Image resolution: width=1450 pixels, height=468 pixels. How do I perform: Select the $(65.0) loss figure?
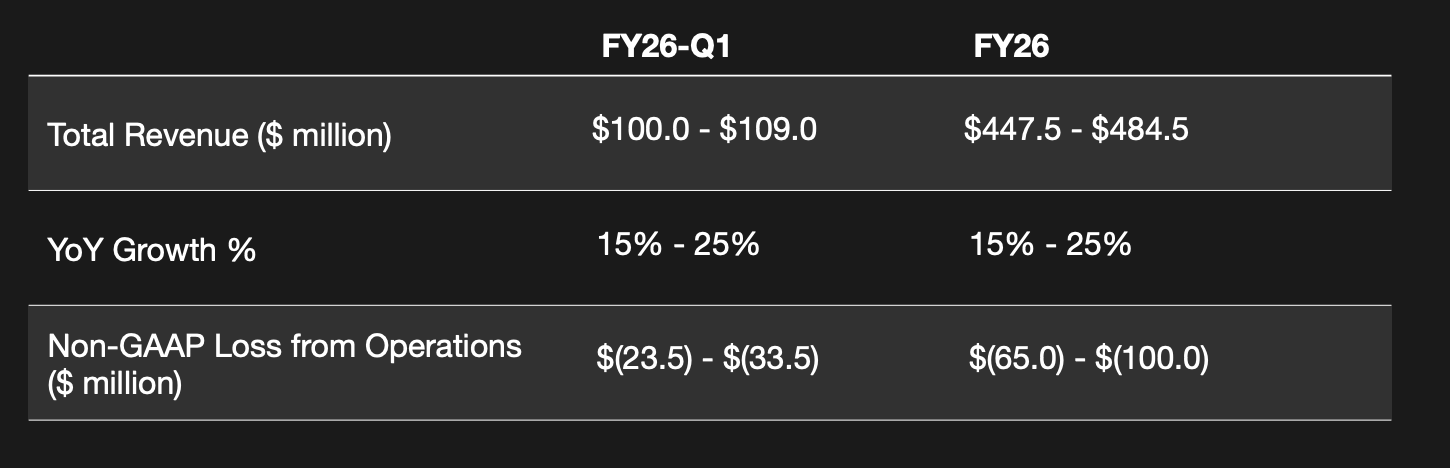click(x=1016, y=358)
